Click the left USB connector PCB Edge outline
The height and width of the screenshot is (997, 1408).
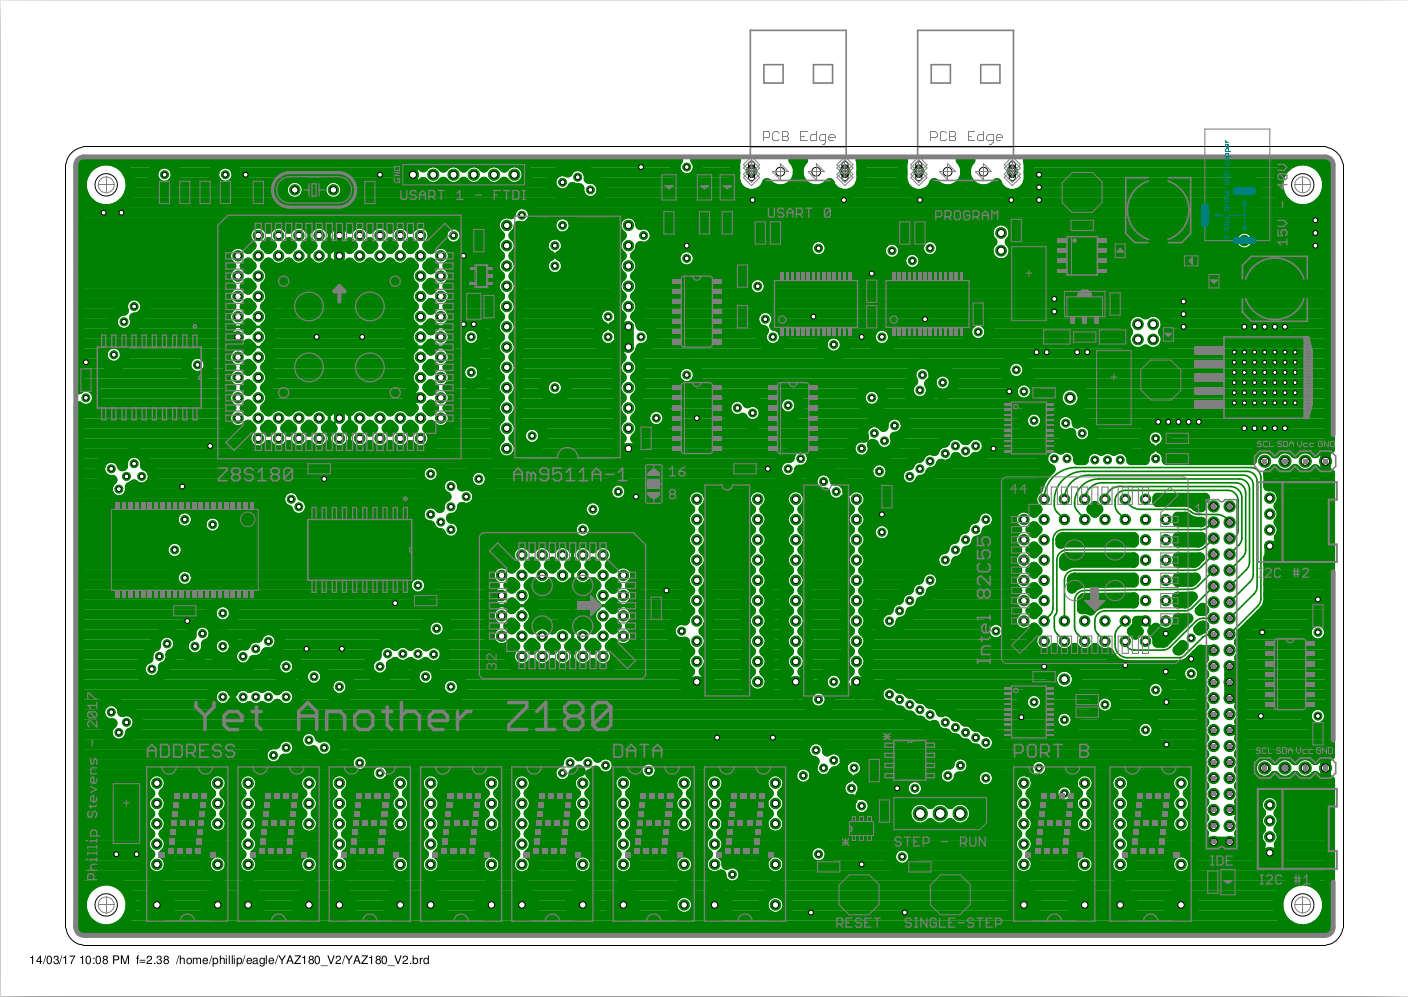tap(798, 92)
